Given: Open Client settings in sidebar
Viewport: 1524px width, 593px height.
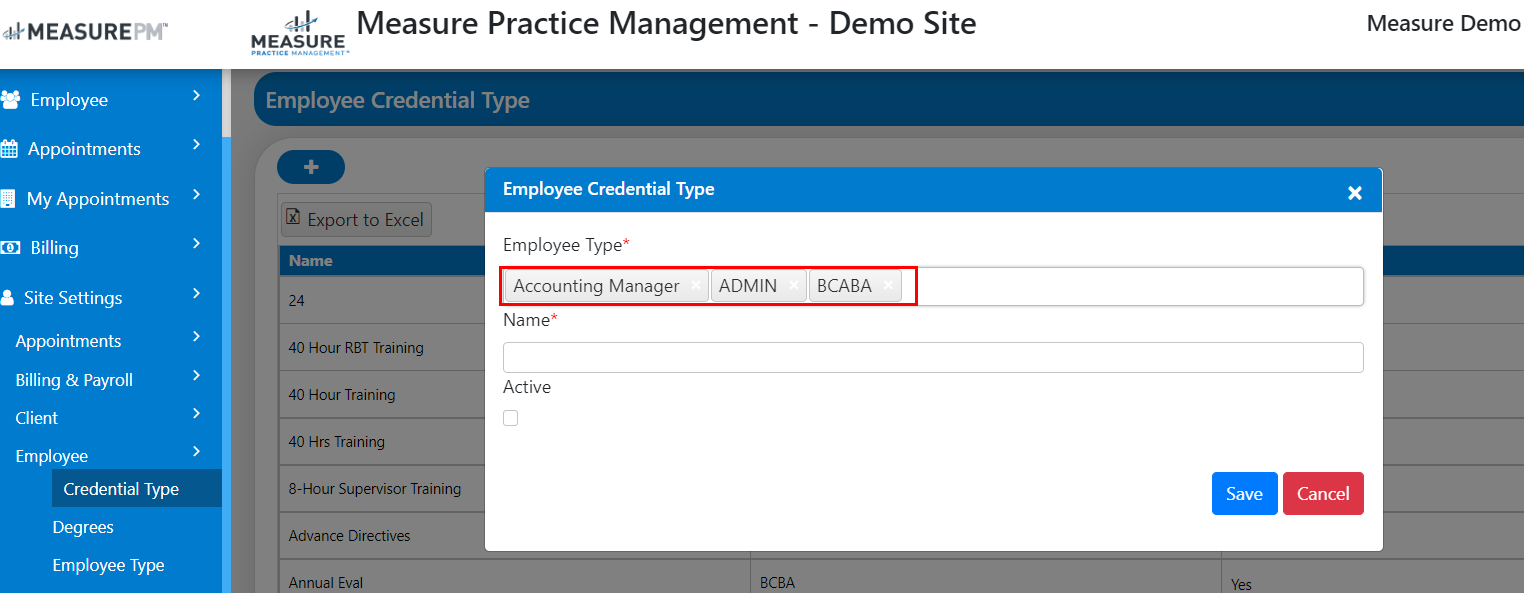Looking at the screenshot, I should point(37,418).
